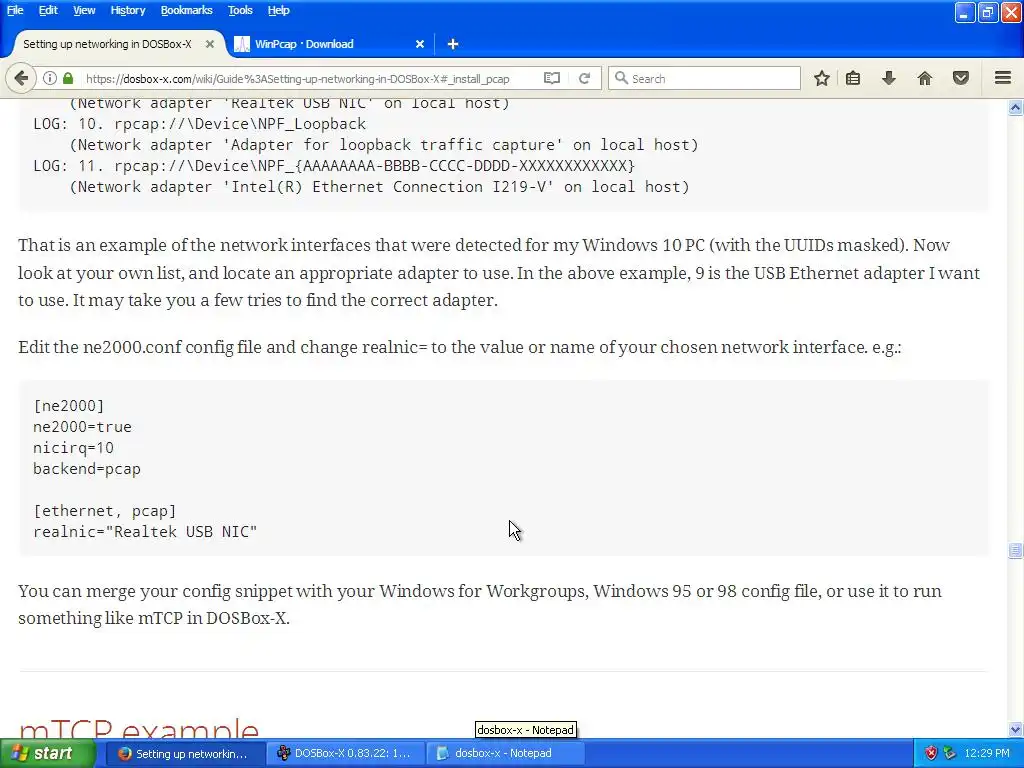Switch to the WinPcap Download tab
This screenshot has width=1024, height=768.
[x=329, y=44]
